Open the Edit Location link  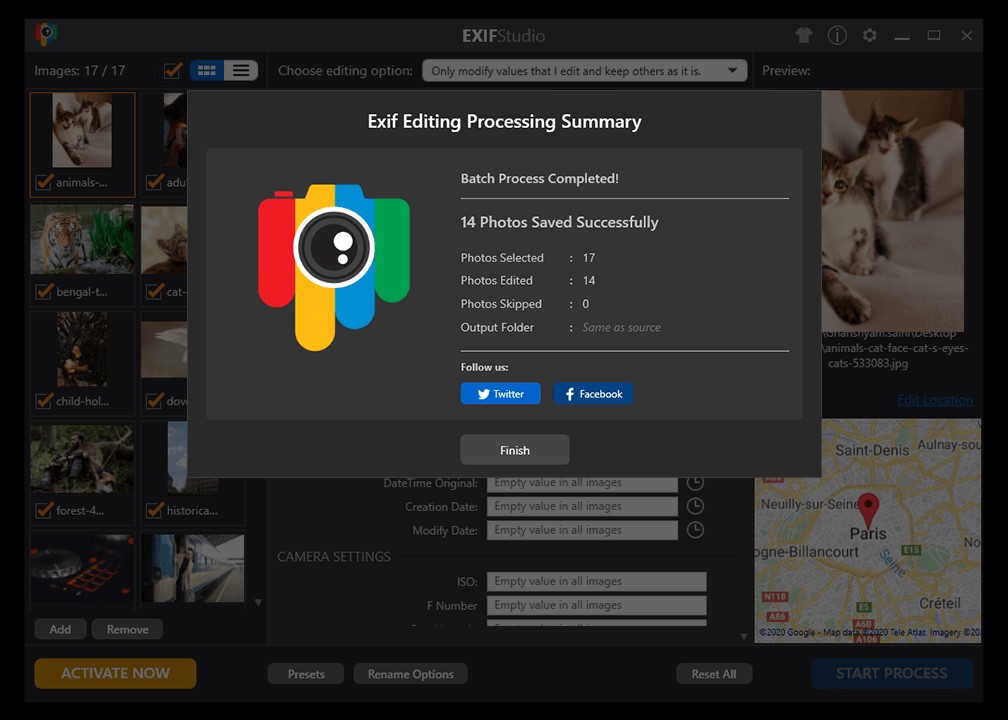click(935, 400)
